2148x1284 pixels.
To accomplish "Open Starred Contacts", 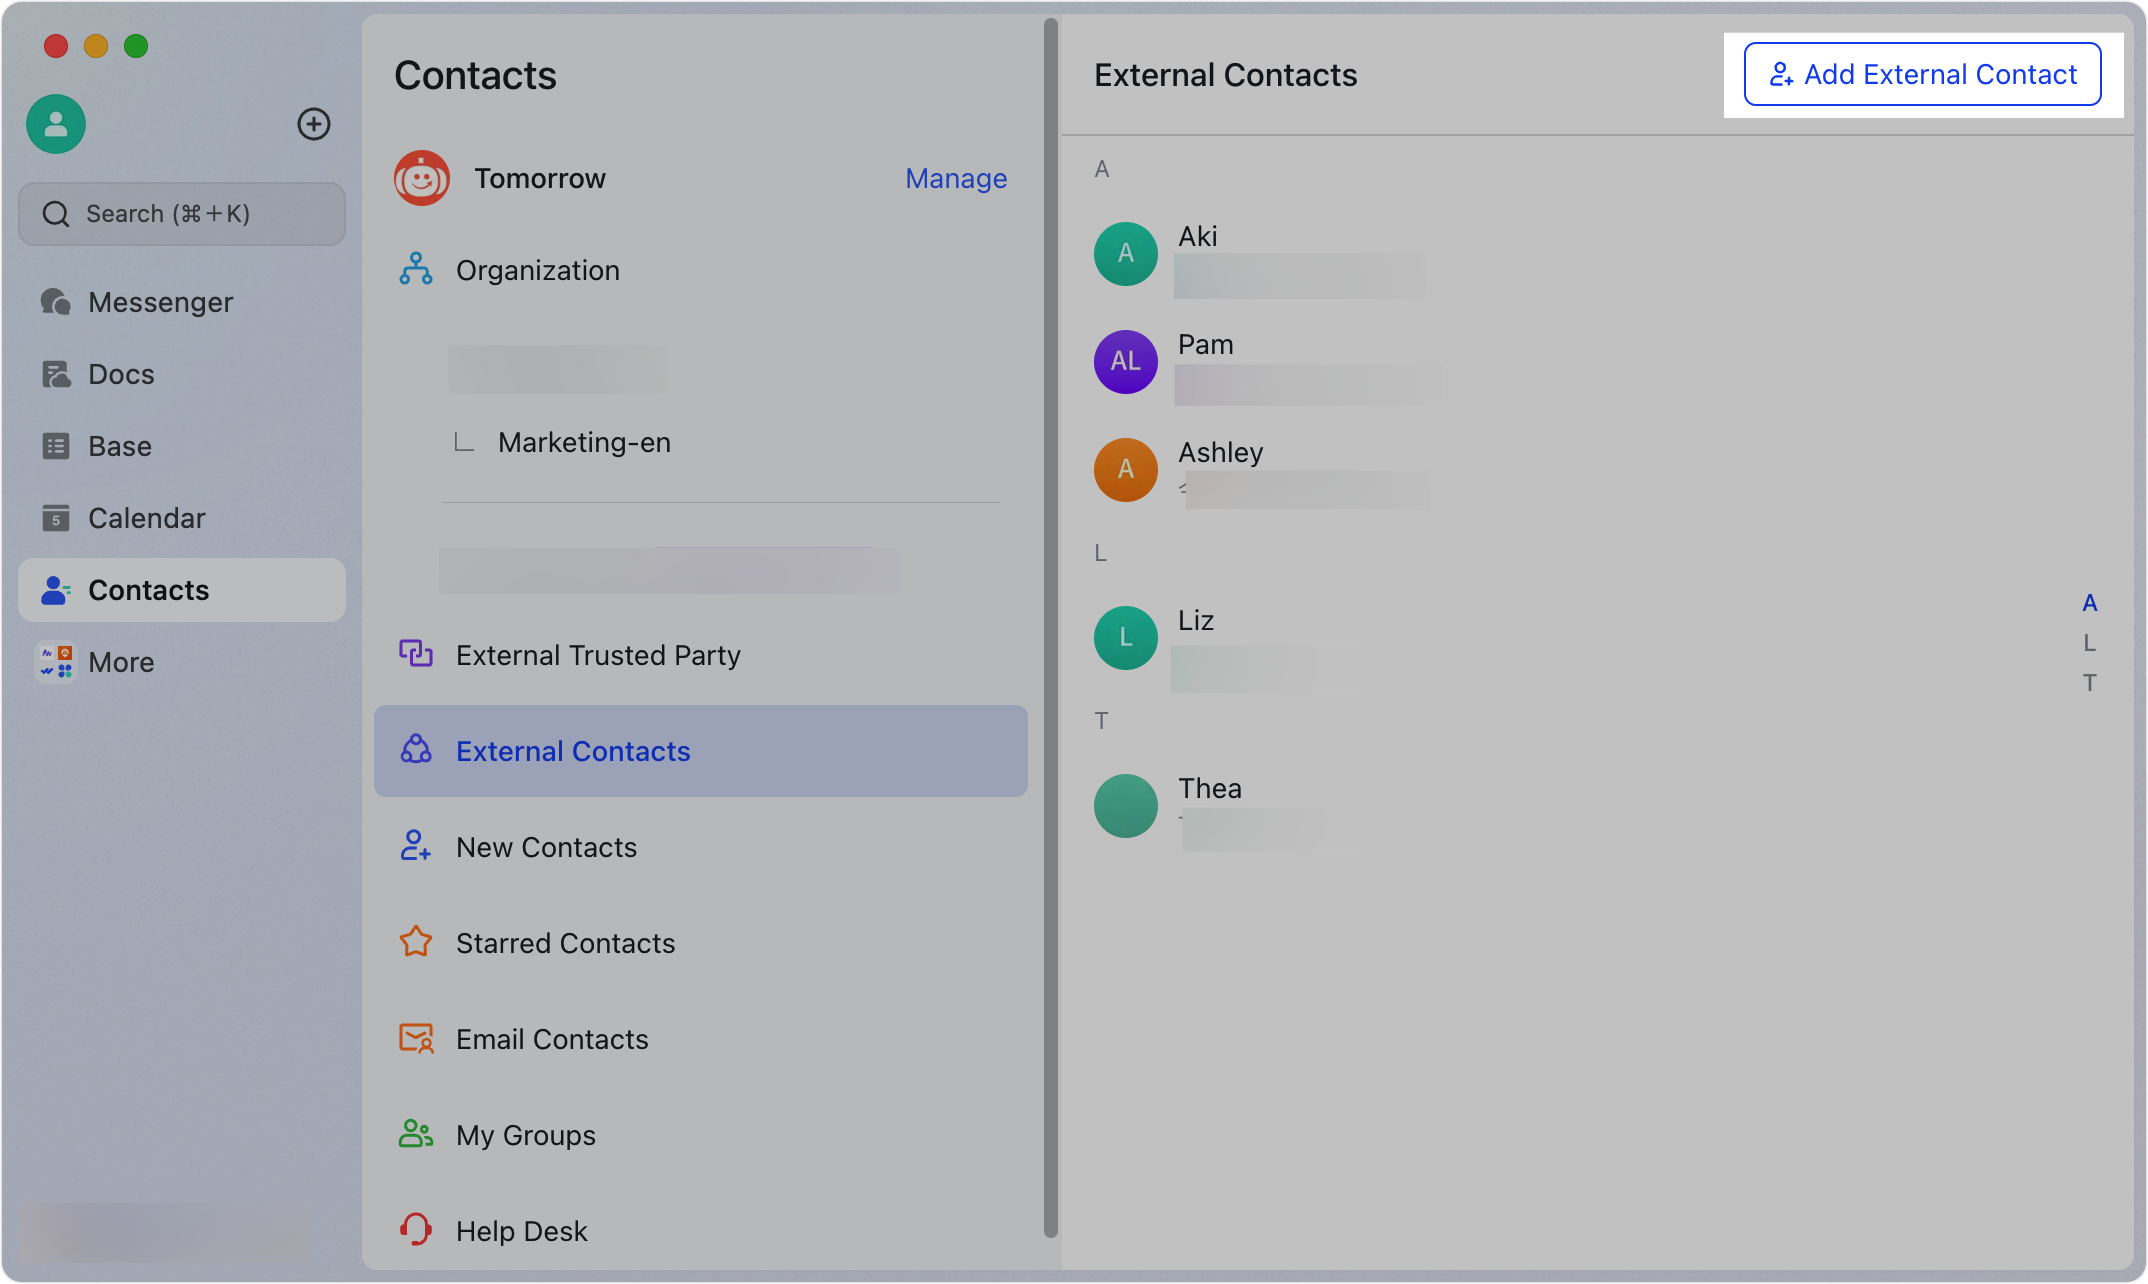I will (x=565, y=942).
